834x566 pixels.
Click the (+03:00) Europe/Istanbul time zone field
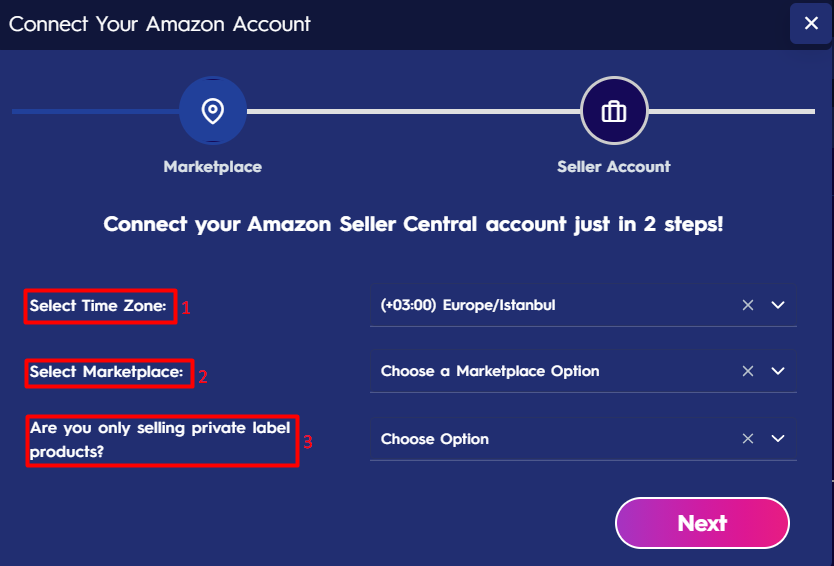(583, 305)
